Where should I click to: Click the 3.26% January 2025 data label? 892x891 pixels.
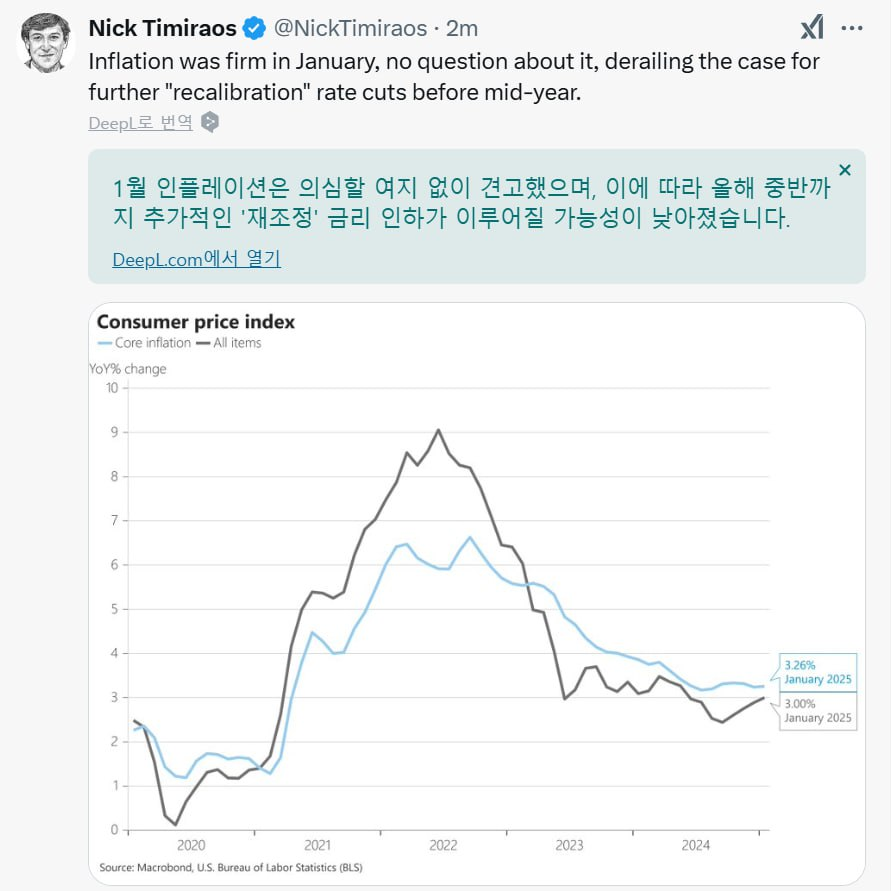[817, 671]
